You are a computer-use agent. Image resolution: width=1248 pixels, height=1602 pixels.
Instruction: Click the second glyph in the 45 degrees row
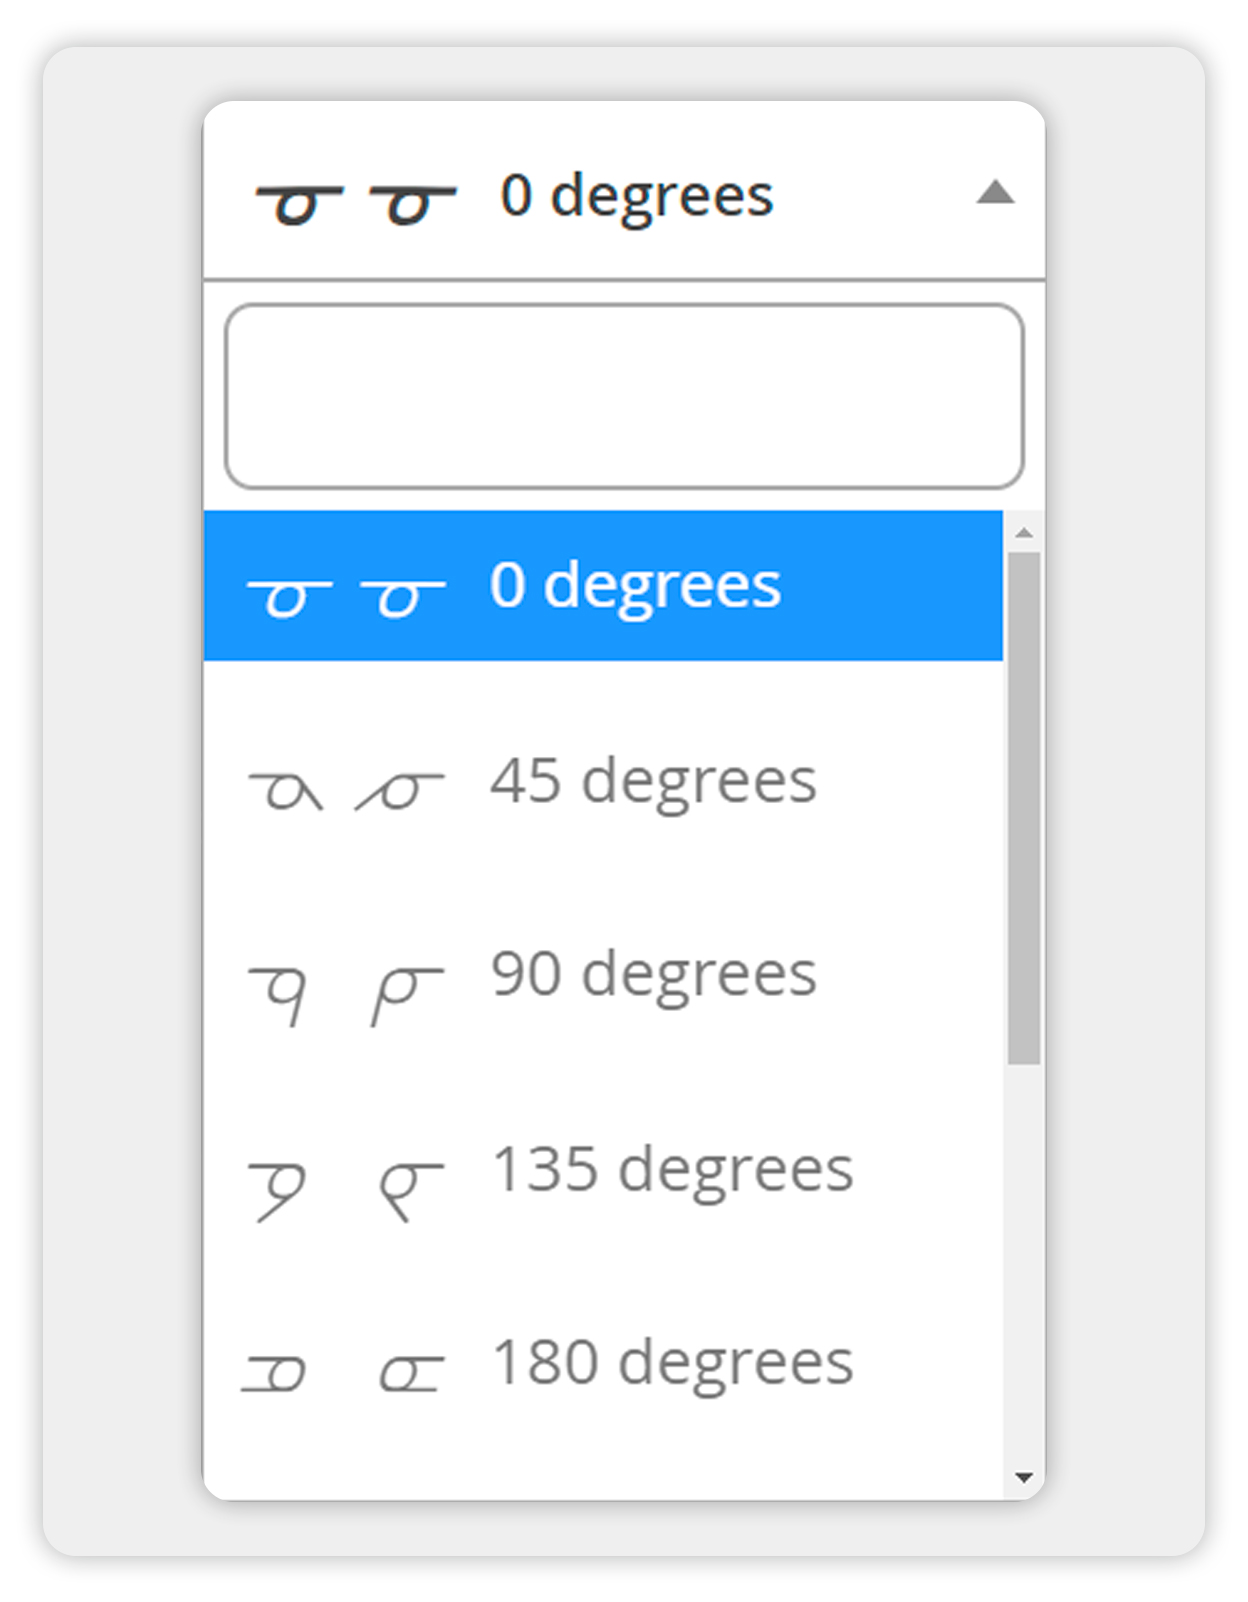(401, 791)
